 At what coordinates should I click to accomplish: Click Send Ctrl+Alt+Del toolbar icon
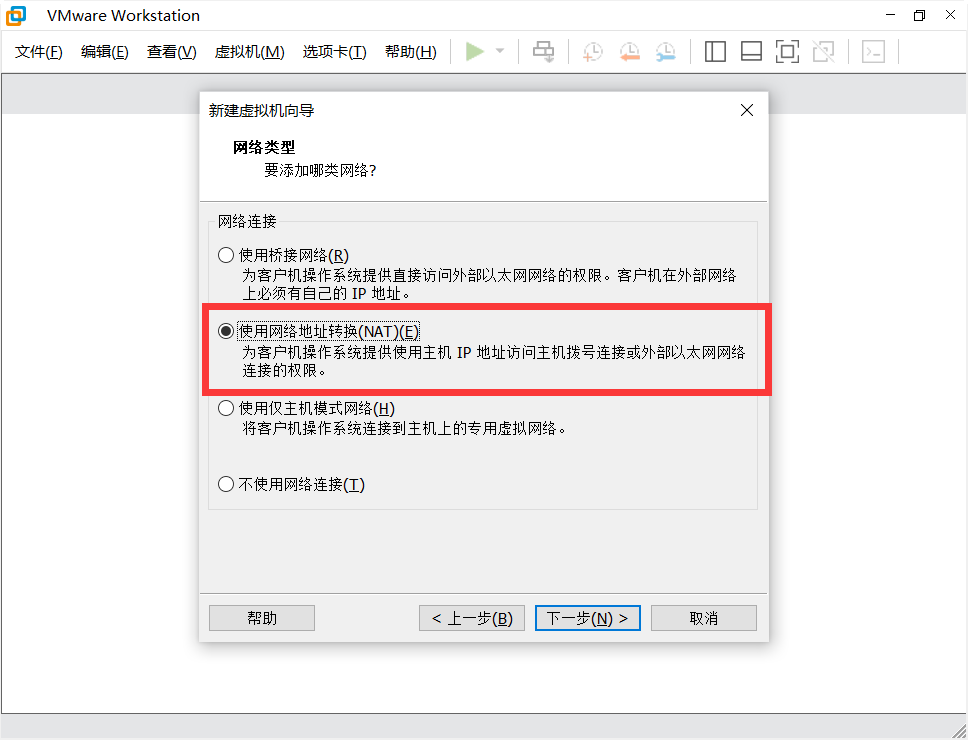tap(543, 52)
